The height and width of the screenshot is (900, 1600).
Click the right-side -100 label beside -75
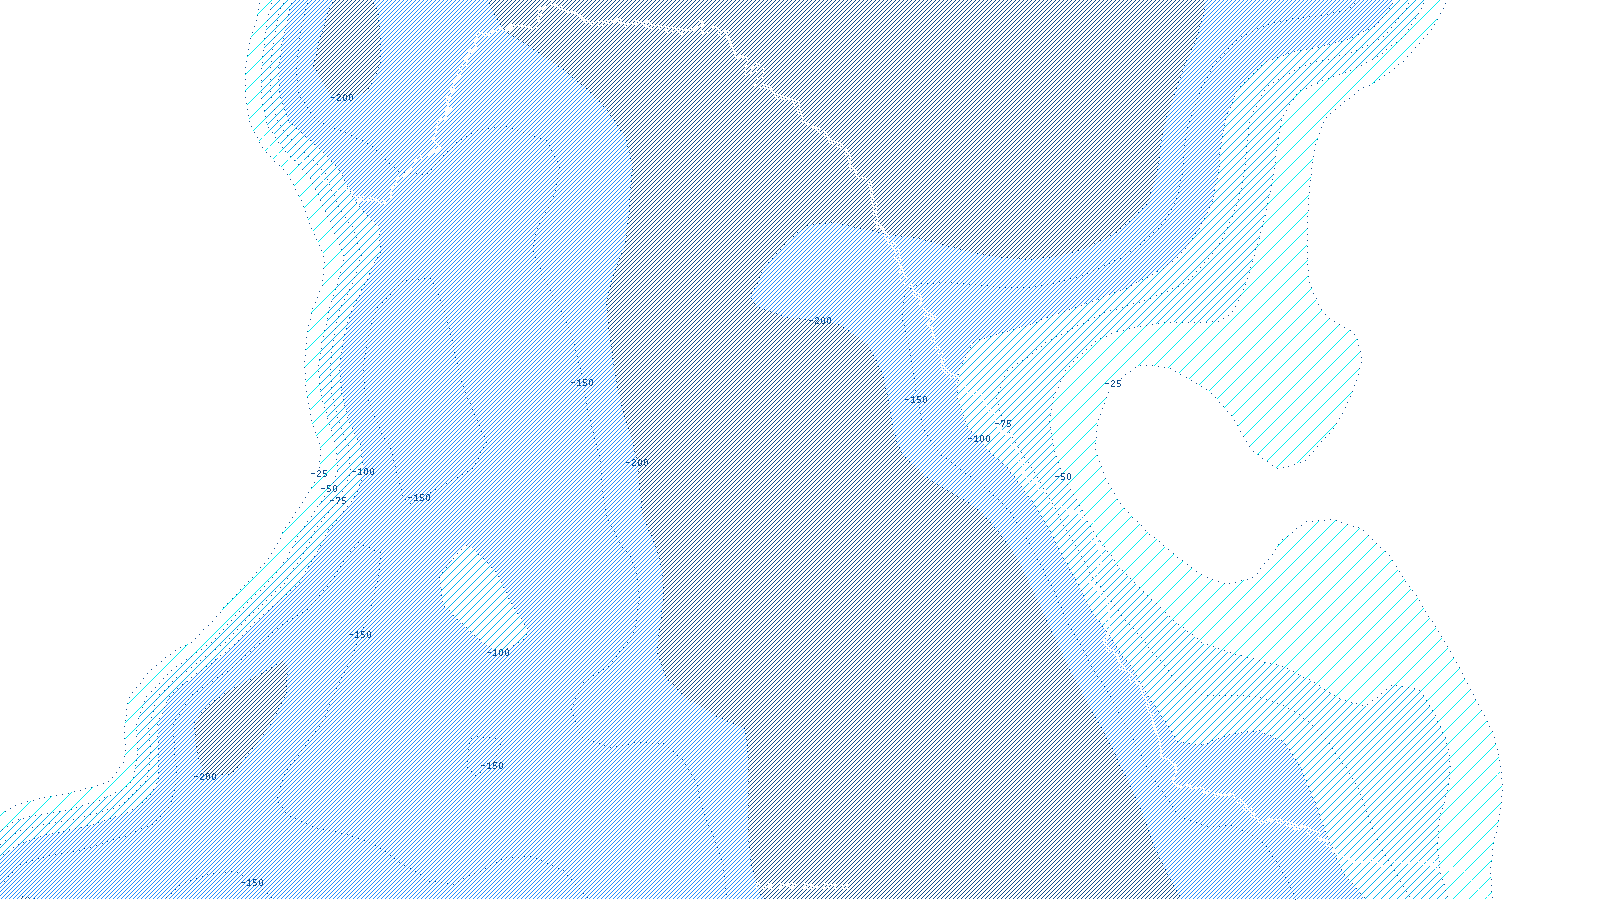click(979, 439)
